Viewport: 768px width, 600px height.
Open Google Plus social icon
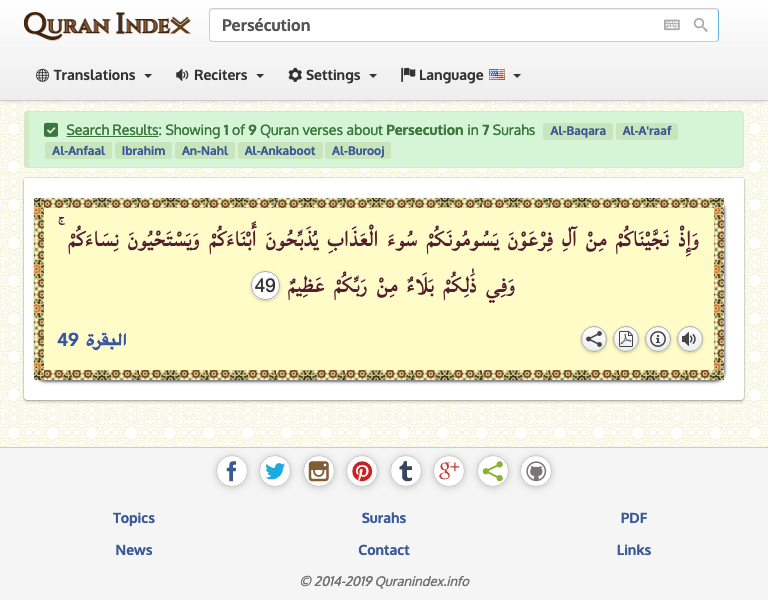point(449,471)
